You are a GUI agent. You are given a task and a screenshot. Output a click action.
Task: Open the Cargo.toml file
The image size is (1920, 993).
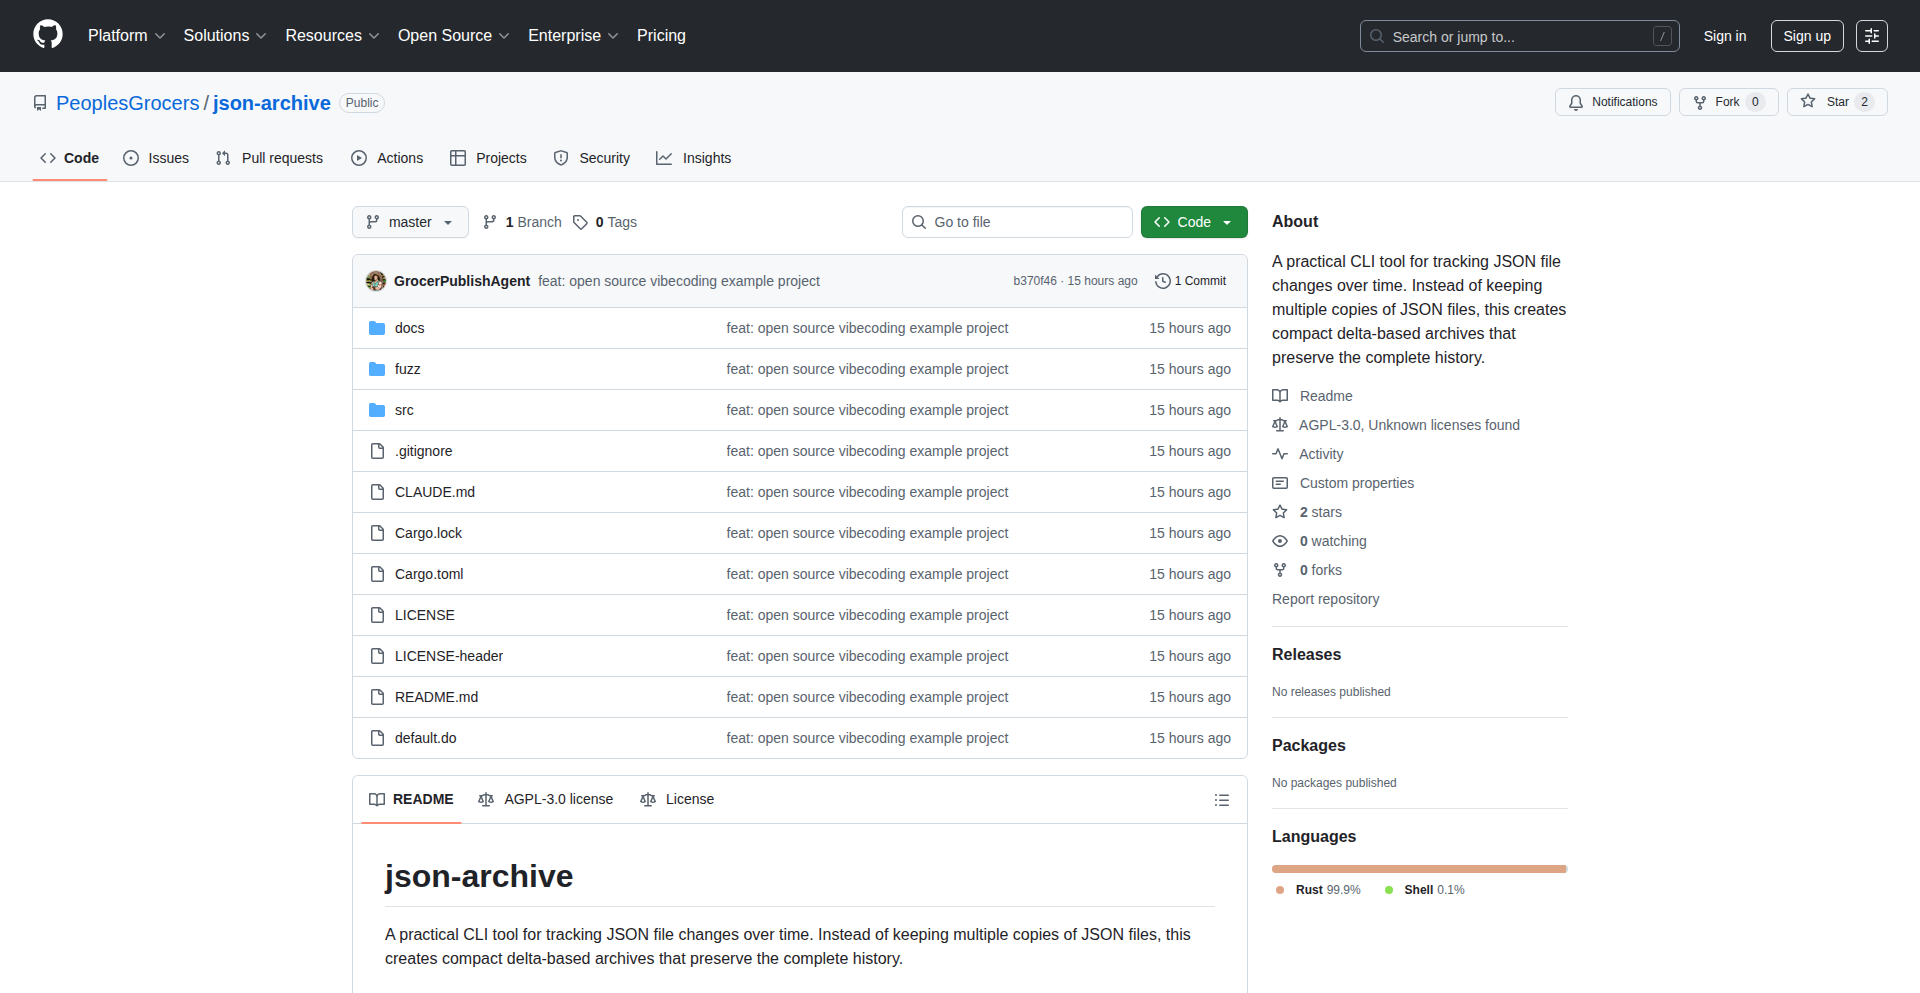click(x=429, y=574)
